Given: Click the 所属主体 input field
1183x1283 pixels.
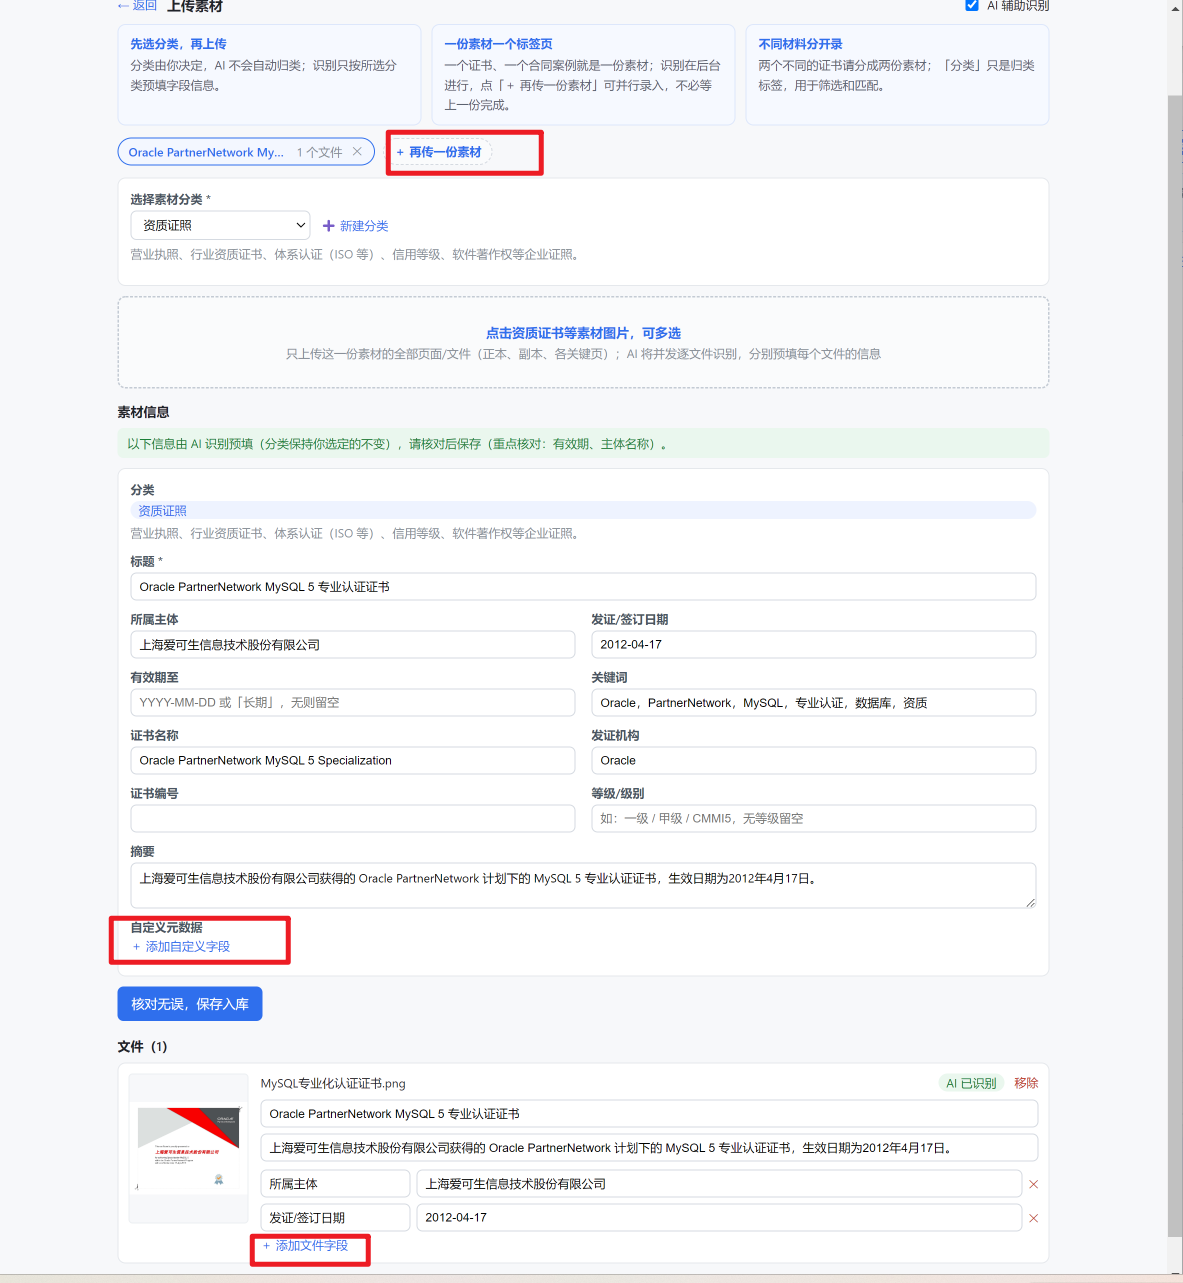Looking at the screenshot, I should pyautogui.click(x=352, y=645).
